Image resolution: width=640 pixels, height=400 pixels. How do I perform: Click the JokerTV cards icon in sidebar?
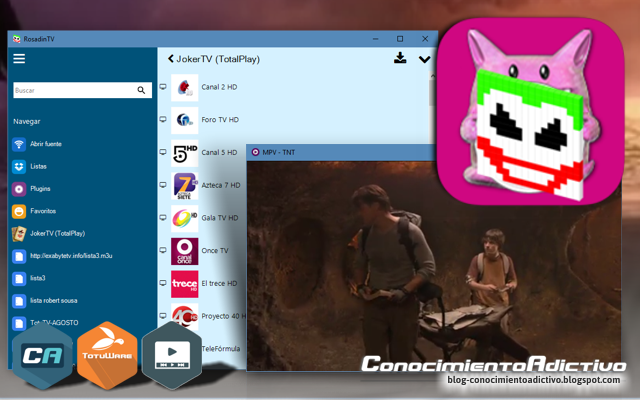tap(19, 234)
